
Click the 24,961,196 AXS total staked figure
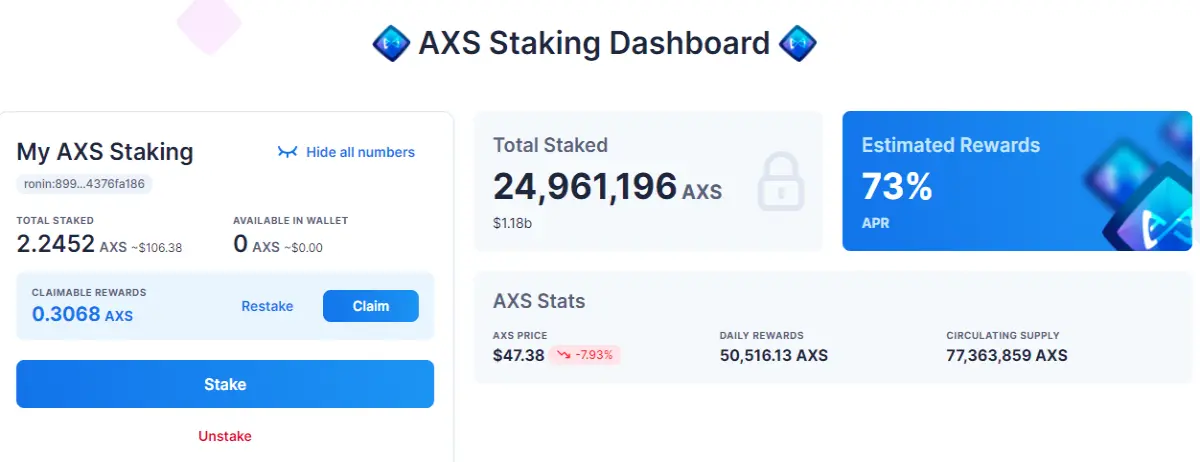[x=607, y=187]
